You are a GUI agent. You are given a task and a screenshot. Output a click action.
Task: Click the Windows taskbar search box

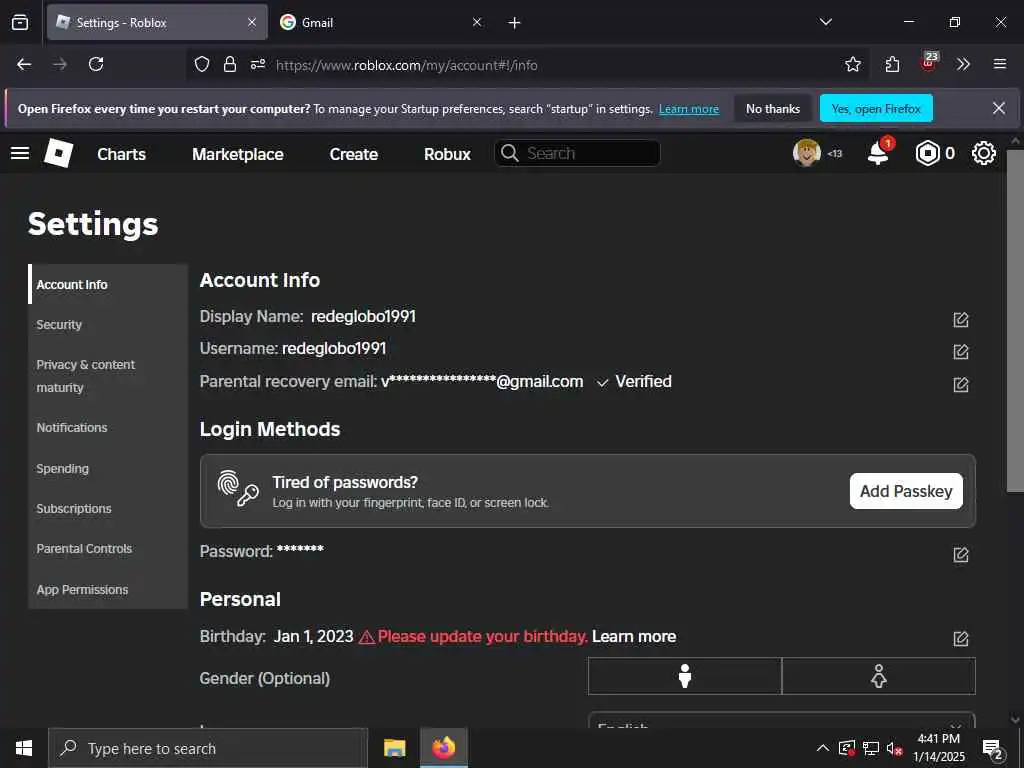(208, 748)
